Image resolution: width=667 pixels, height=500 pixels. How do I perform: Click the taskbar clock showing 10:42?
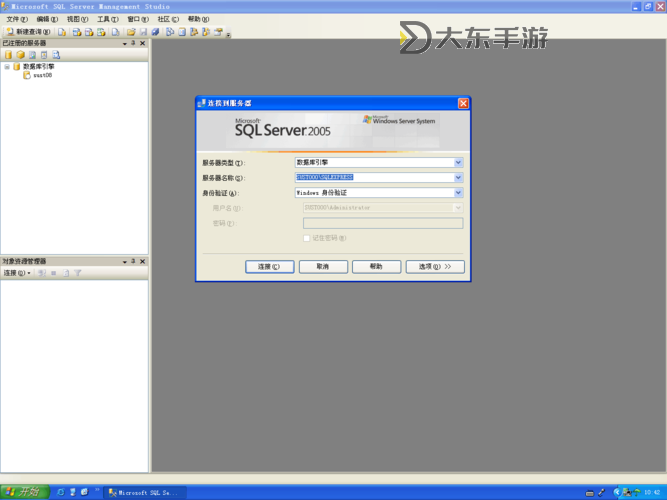[653, 493]
